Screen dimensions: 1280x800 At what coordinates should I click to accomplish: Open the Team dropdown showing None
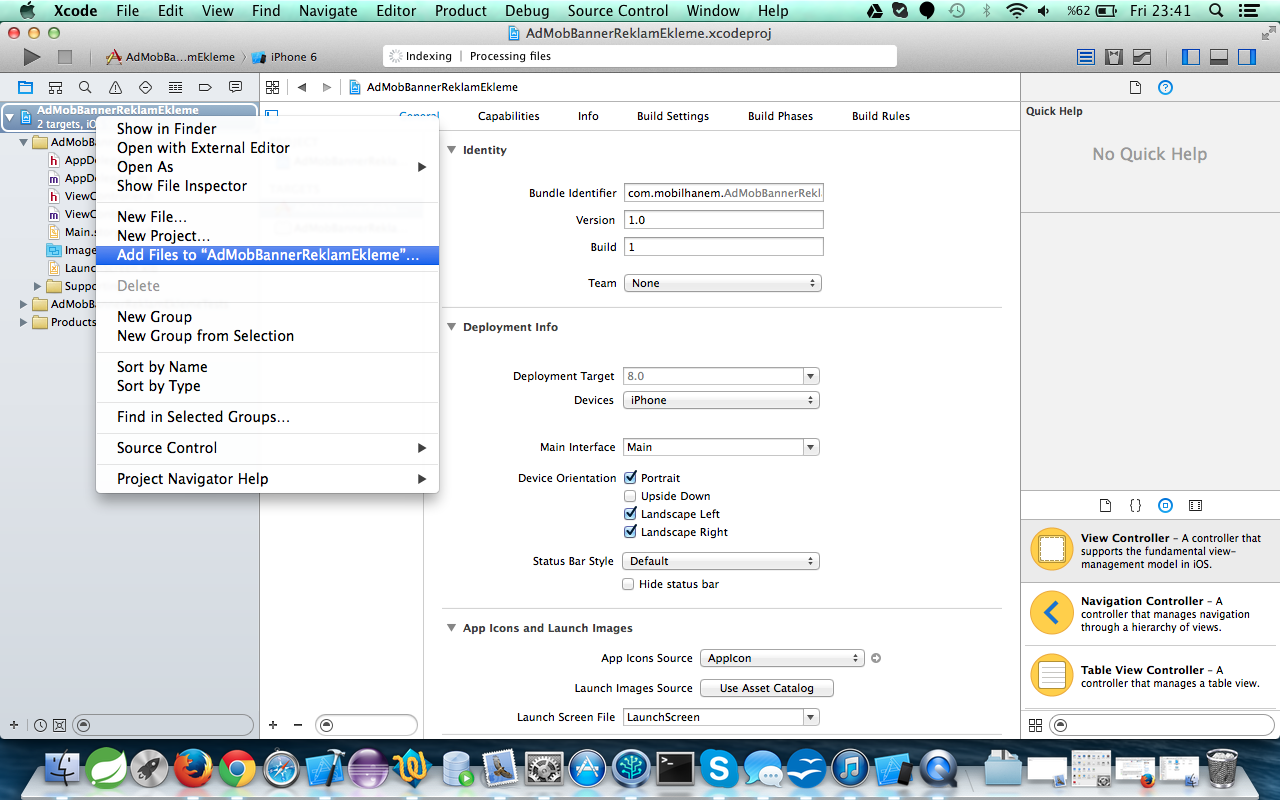(x=722, y=283)
